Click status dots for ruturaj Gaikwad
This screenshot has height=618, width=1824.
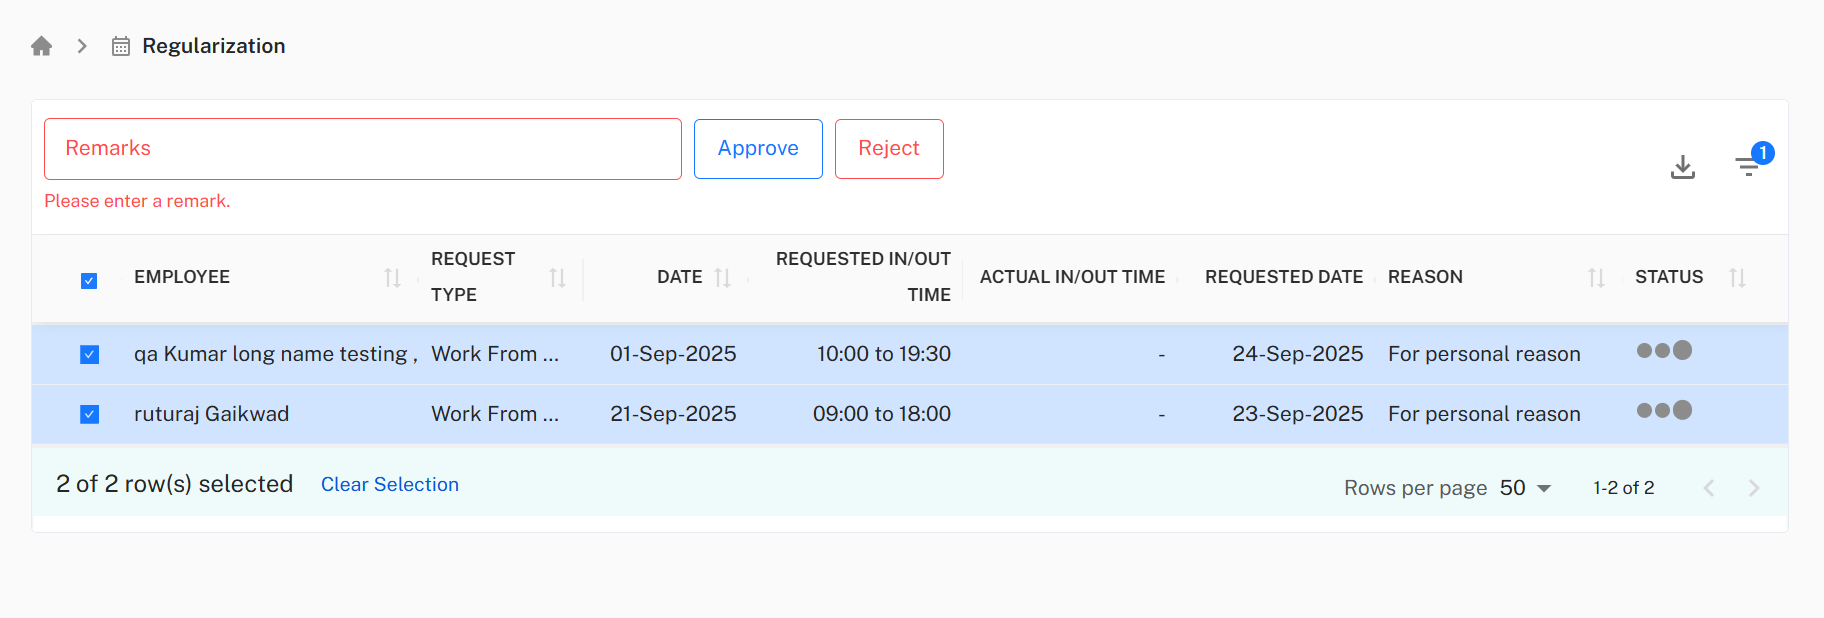tap(1664, 410)
